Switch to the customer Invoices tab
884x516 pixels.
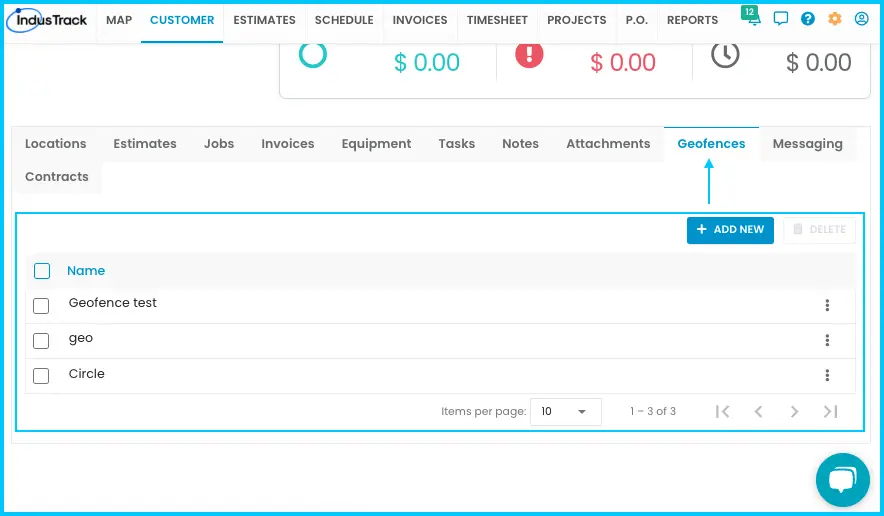coord(288,144)
